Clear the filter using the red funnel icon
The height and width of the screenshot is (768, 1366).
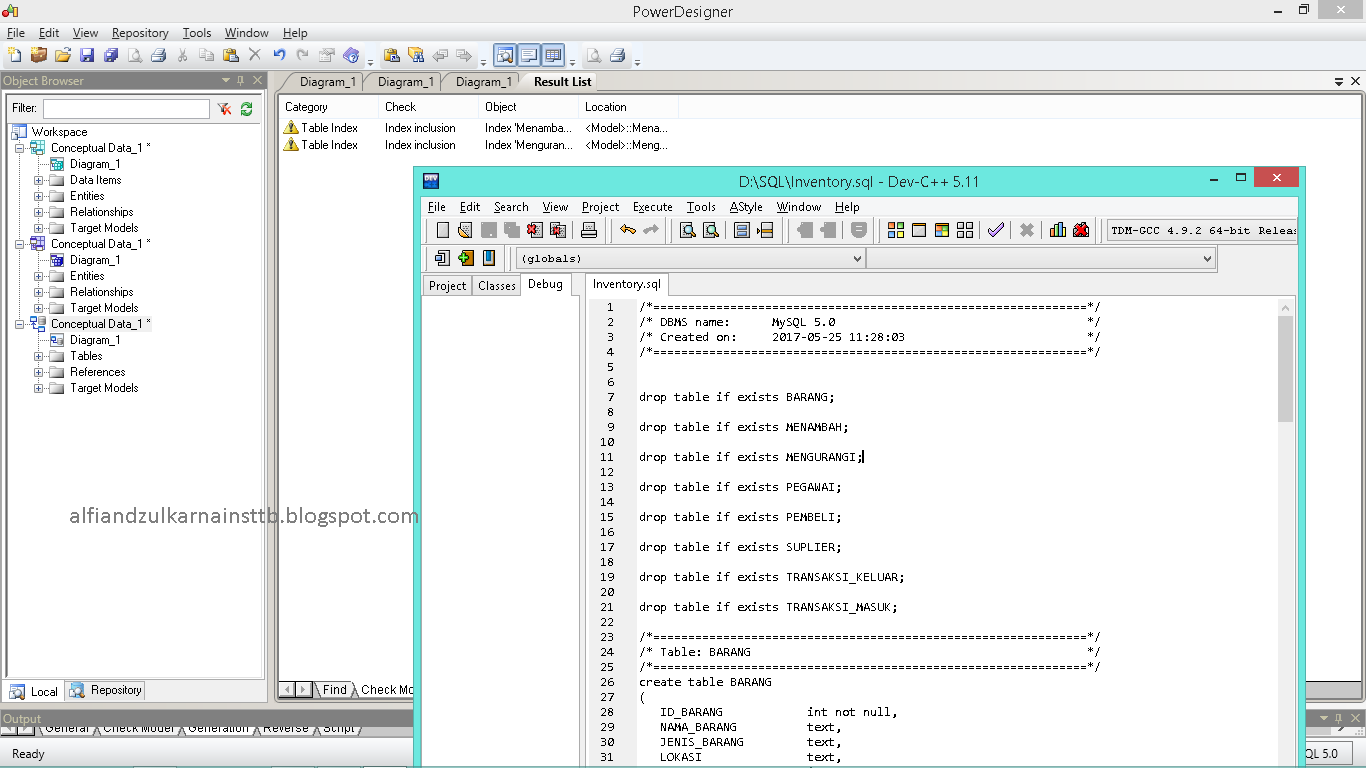(224, 108)
